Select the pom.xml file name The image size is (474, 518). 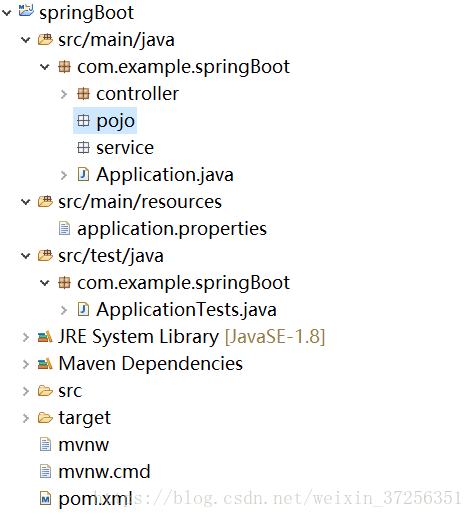click(95, 499)
